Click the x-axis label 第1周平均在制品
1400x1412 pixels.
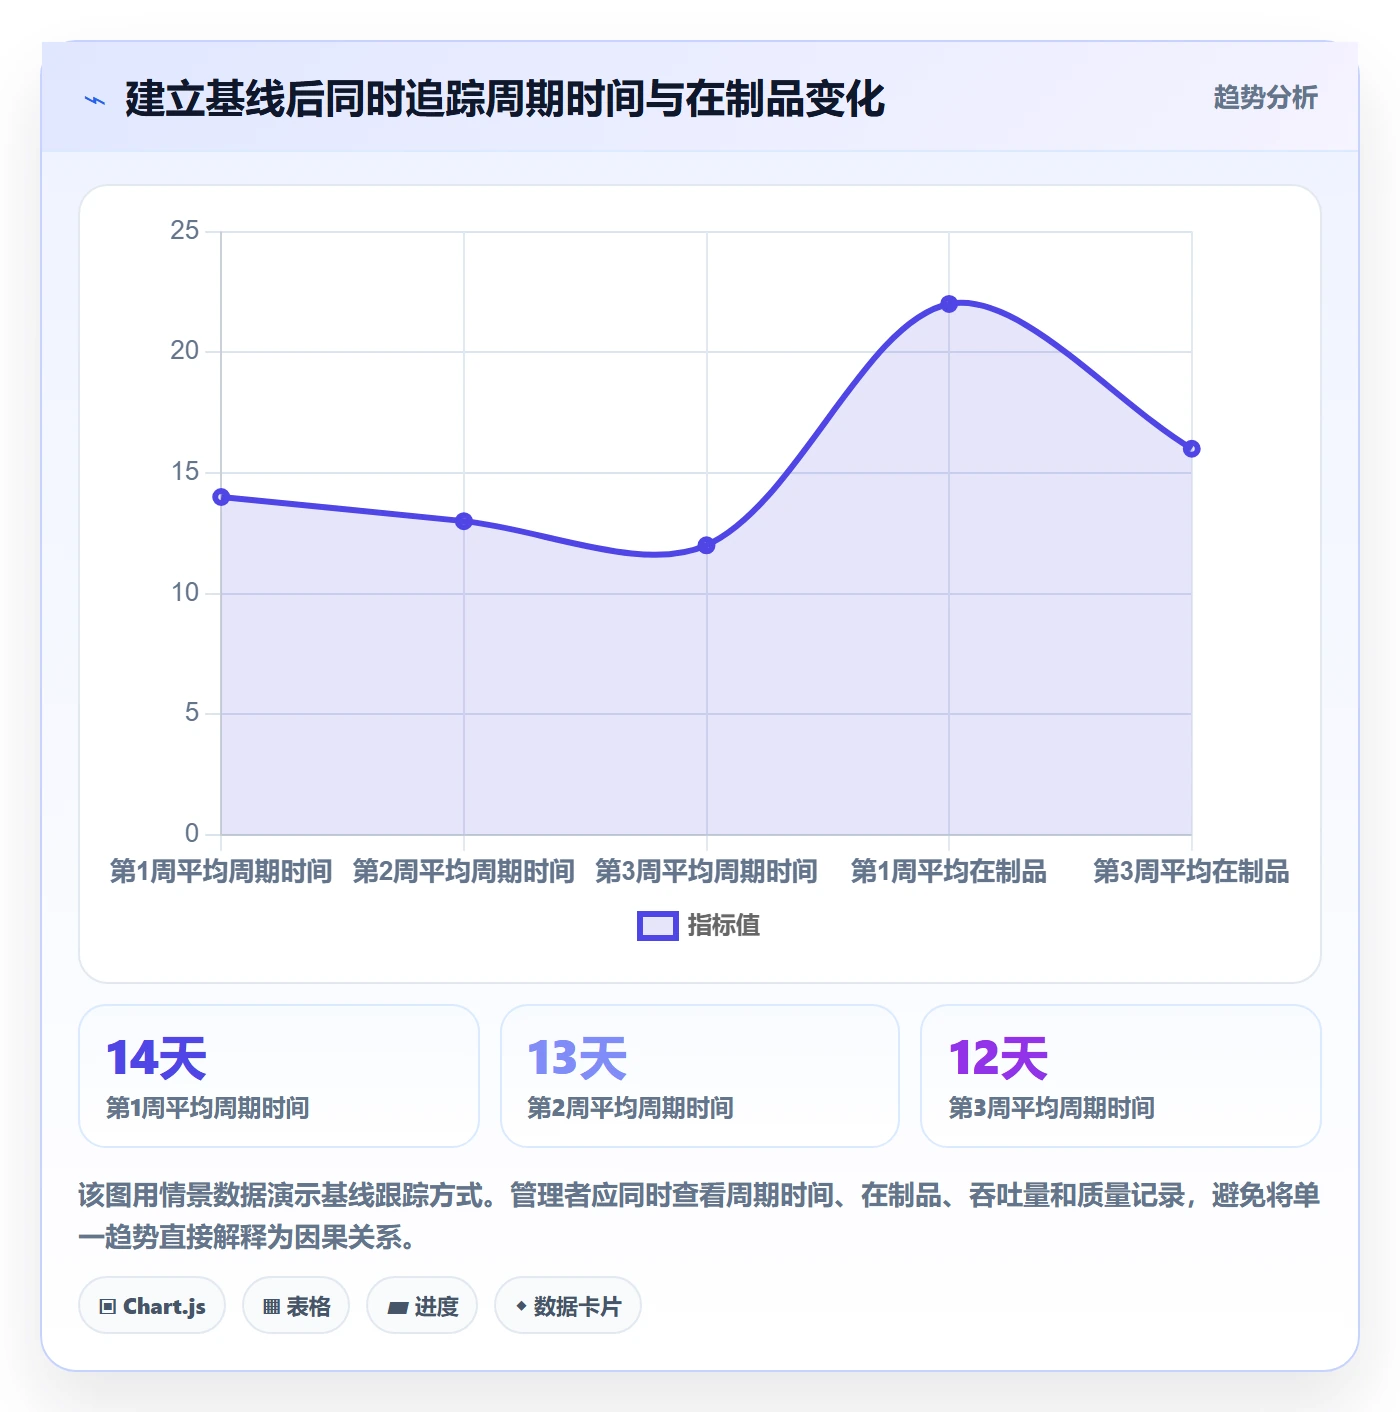949,871
